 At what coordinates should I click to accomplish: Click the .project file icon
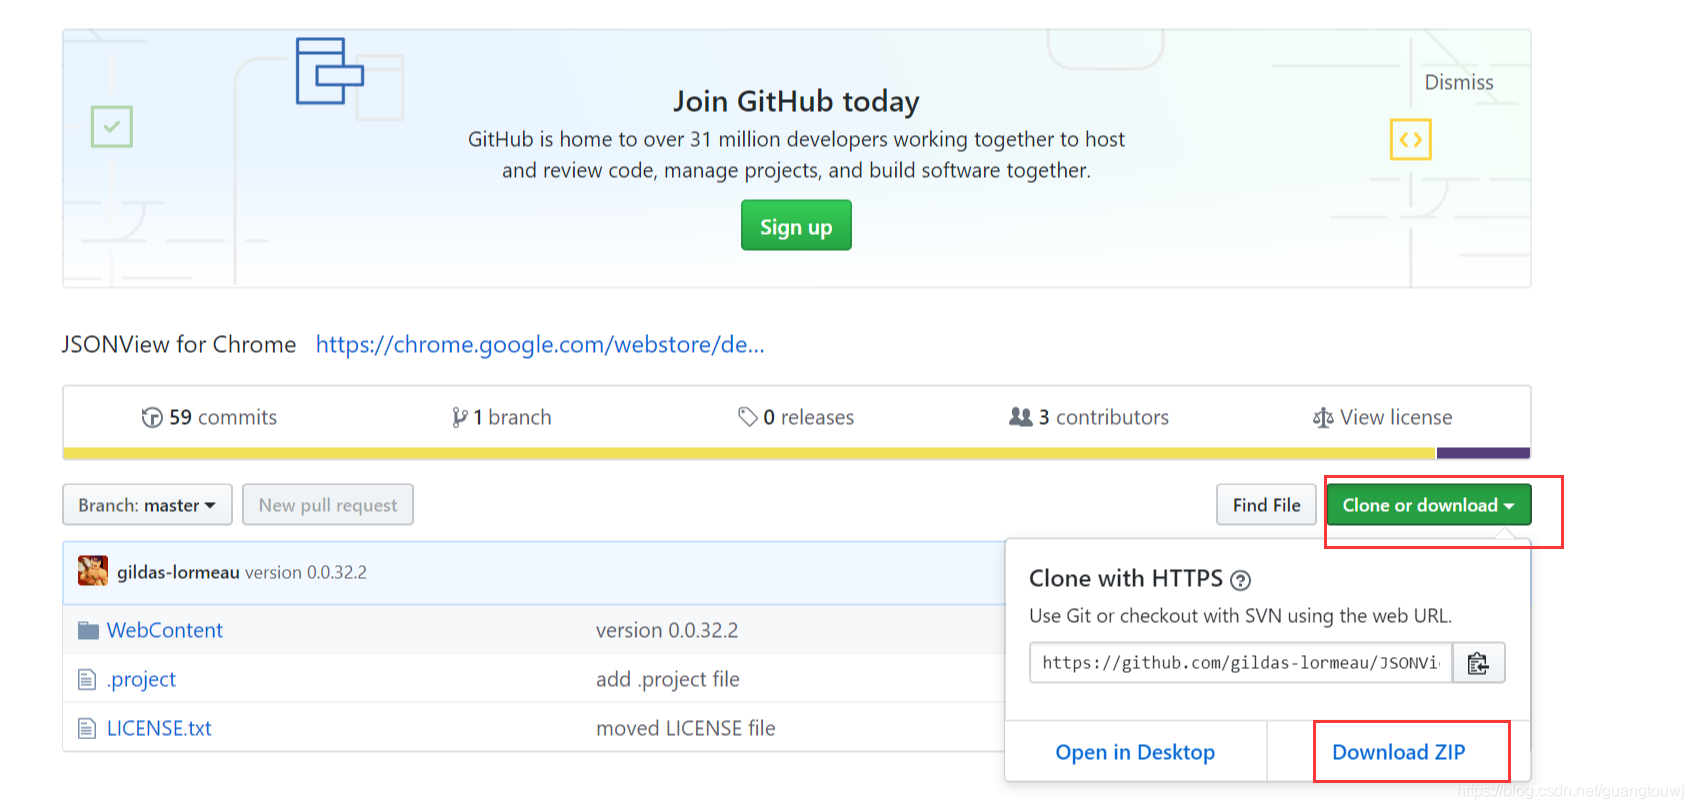(x=87, y=680)
